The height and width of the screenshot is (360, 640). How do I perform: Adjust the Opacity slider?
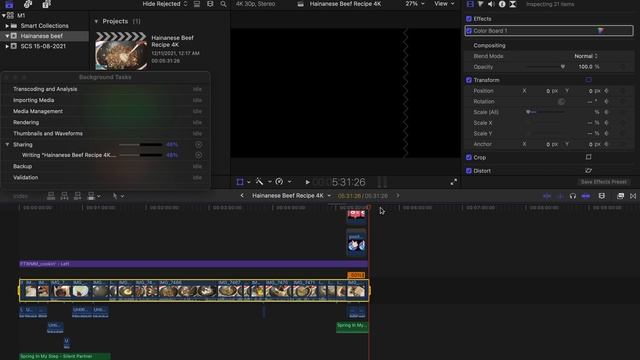546,67
